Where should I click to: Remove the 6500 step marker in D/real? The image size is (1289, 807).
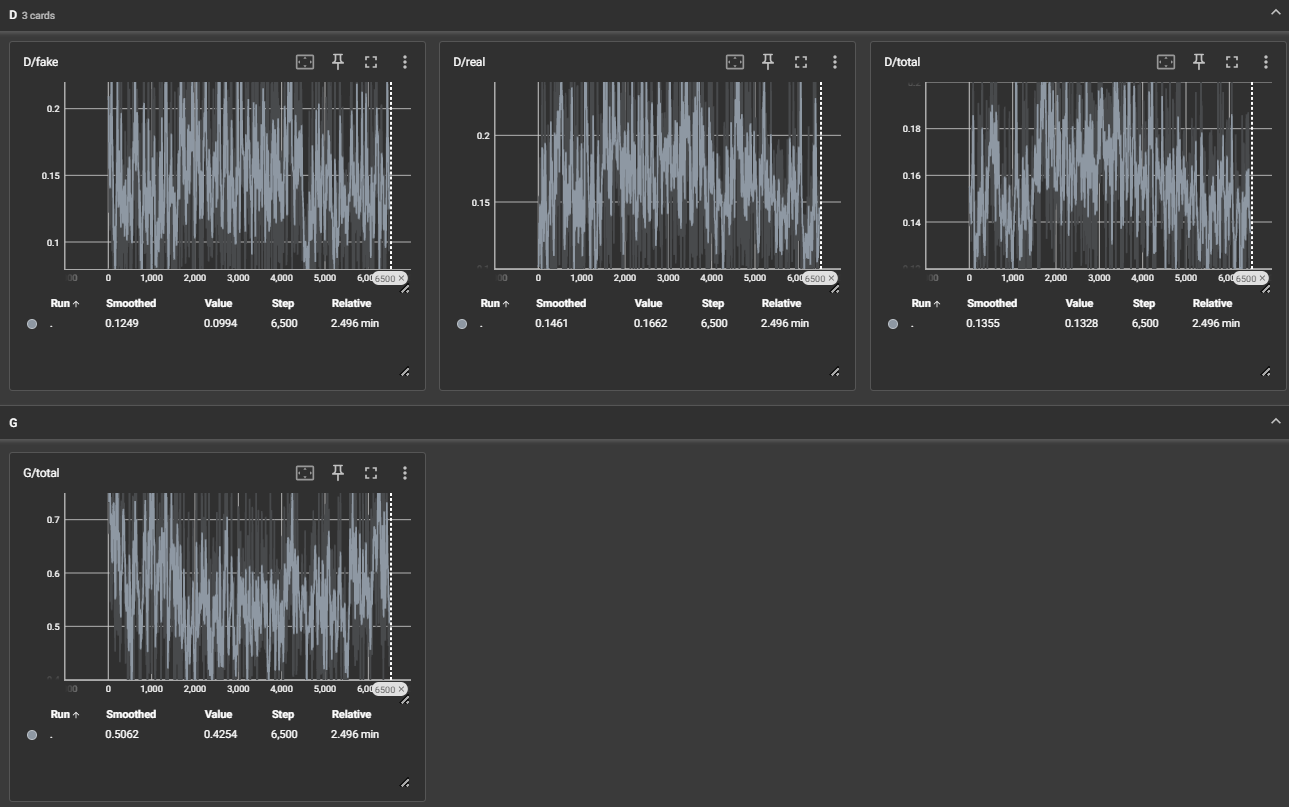point(832,278)
